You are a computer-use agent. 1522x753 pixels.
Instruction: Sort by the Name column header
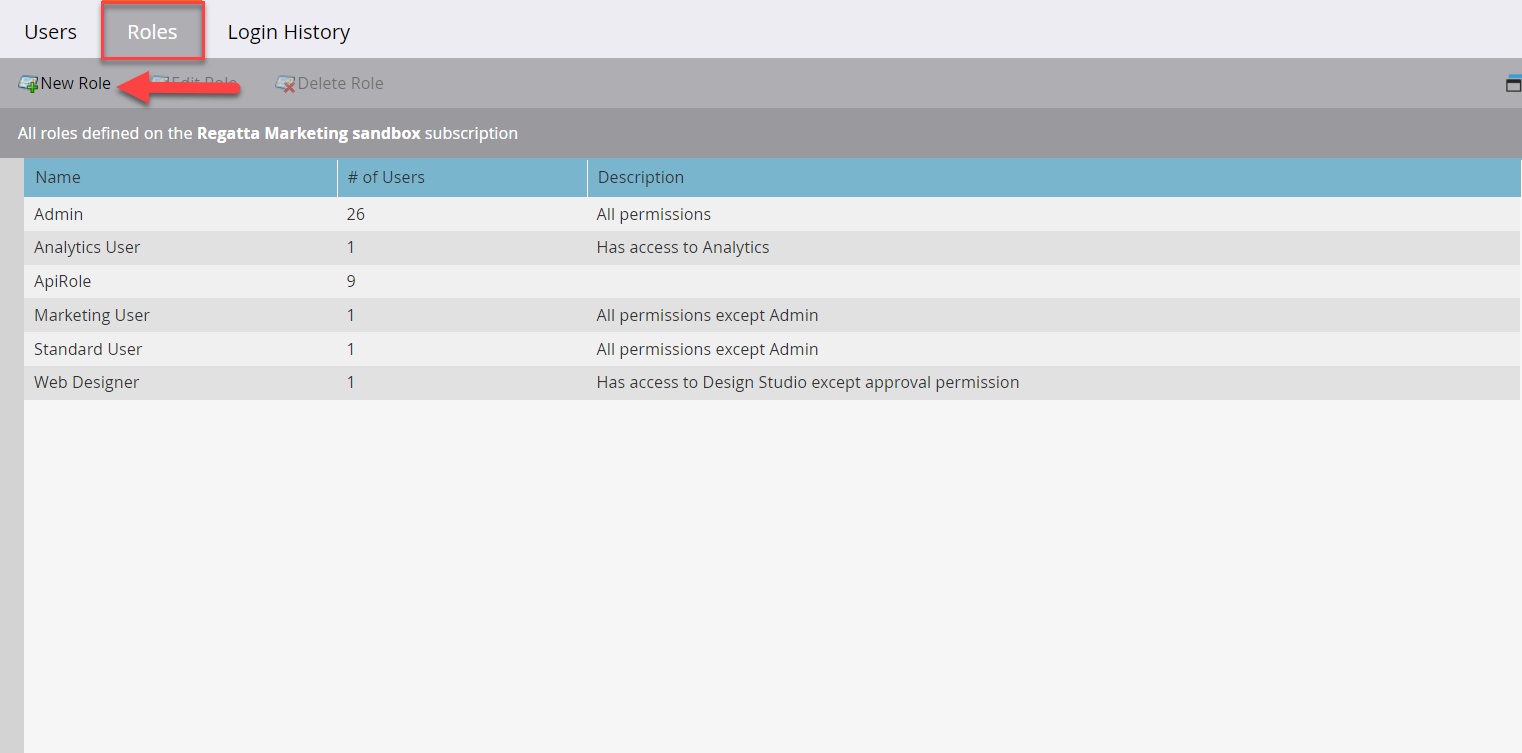181,177
